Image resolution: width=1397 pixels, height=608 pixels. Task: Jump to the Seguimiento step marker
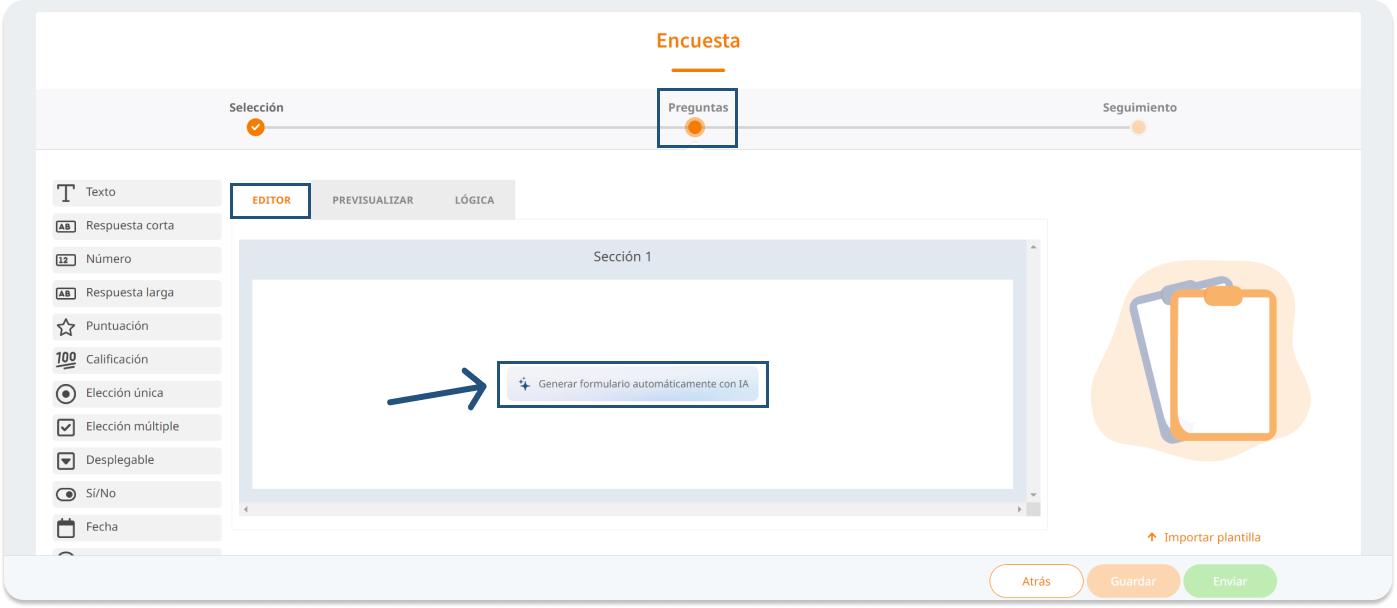[x=1138, y=127]
